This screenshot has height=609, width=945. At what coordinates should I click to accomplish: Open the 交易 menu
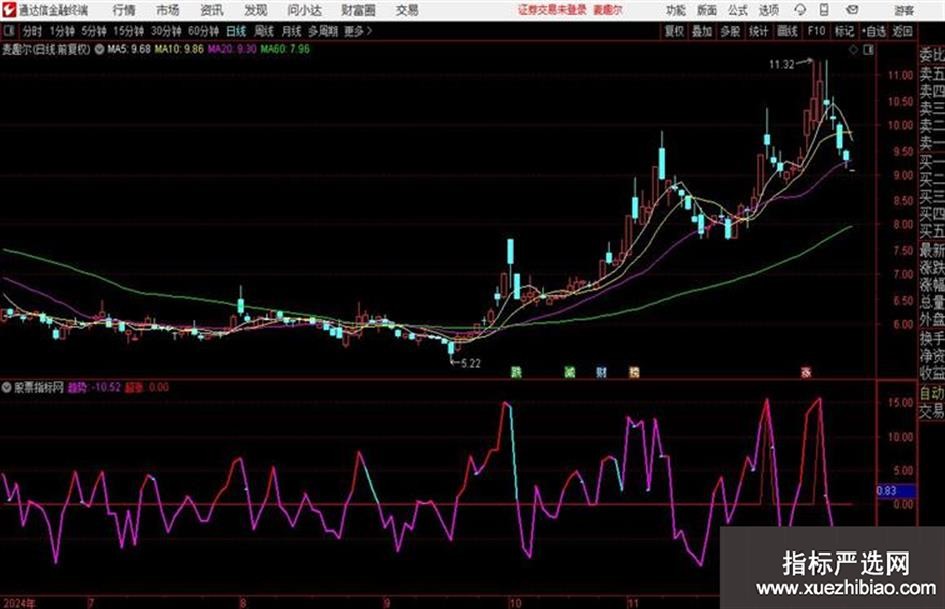point(407,10)
